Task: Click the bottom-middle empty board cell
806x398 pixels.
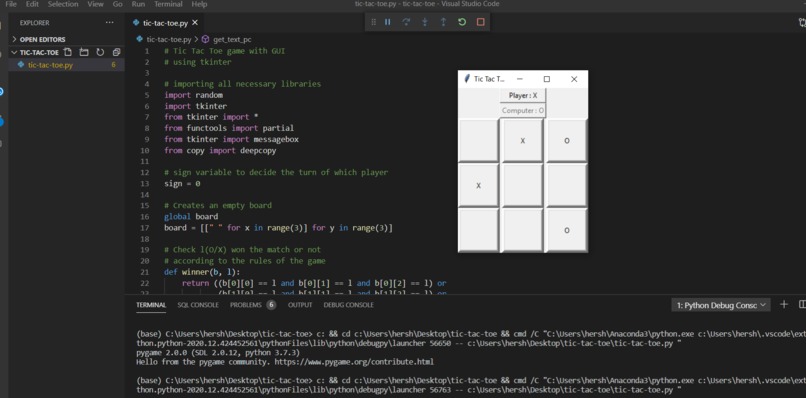Action: (x=523, y=230)
